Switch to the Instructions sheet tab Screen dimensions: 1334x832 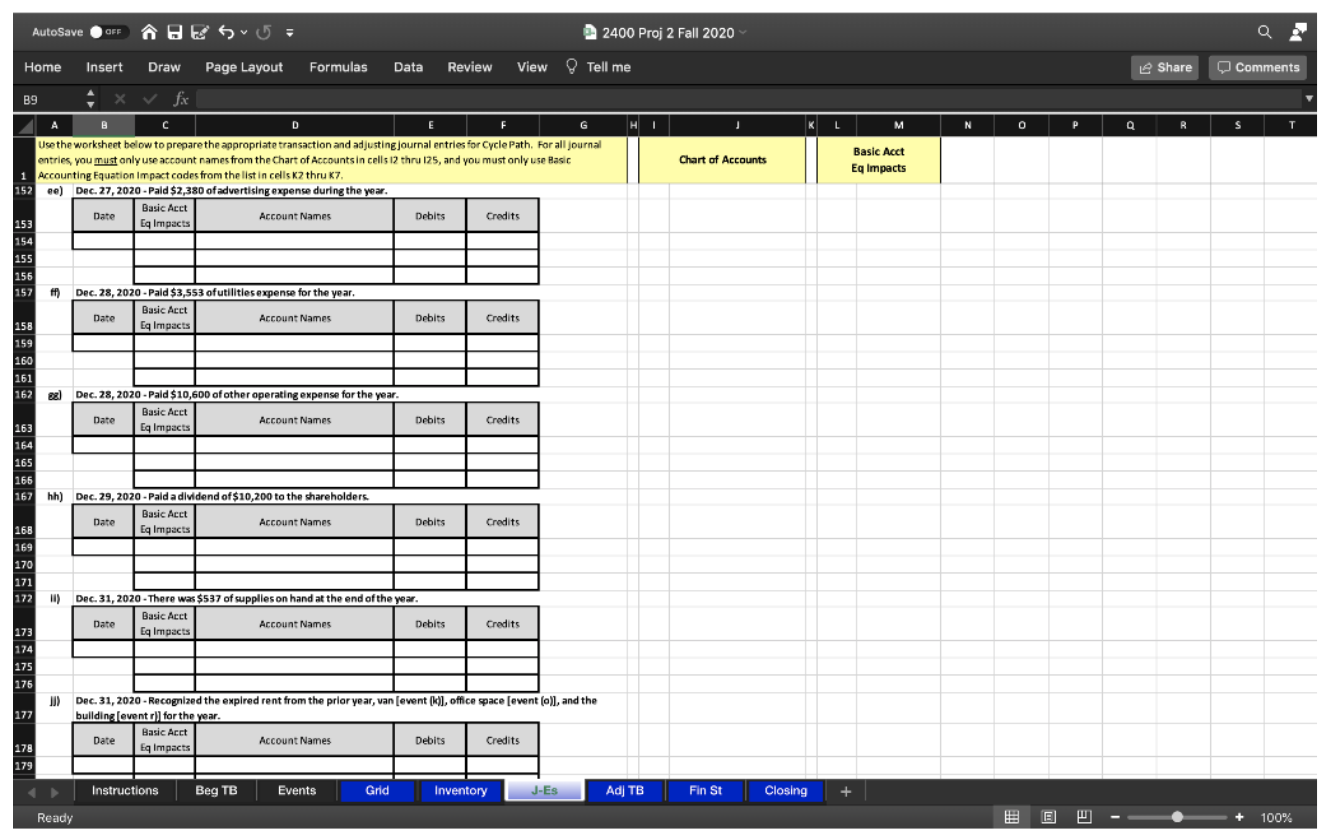125,791
